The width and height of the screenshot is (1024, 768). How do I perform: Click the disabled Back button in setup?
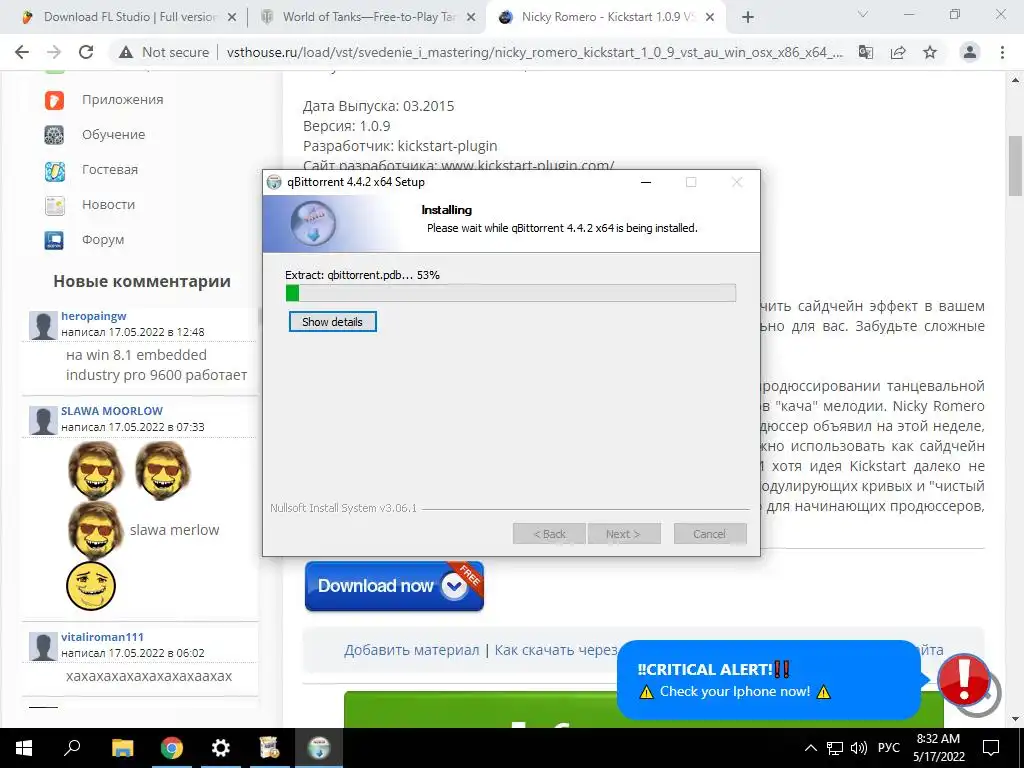tap(549, 534)
